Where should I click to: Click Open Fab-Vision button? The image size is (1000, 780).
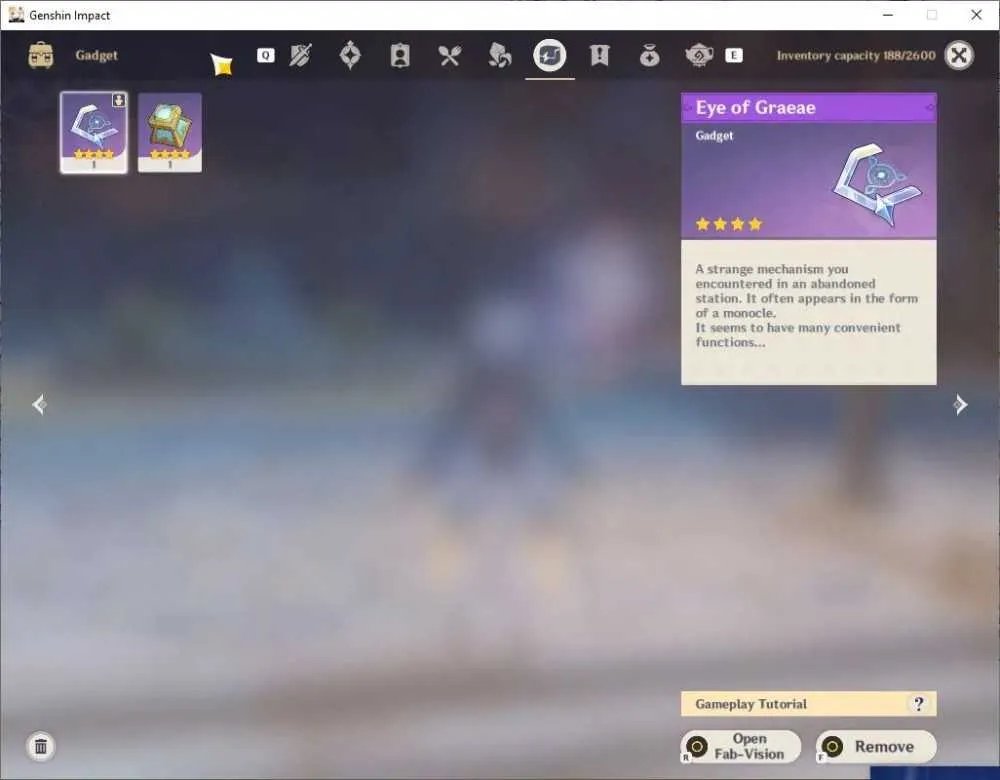point(741,746)
